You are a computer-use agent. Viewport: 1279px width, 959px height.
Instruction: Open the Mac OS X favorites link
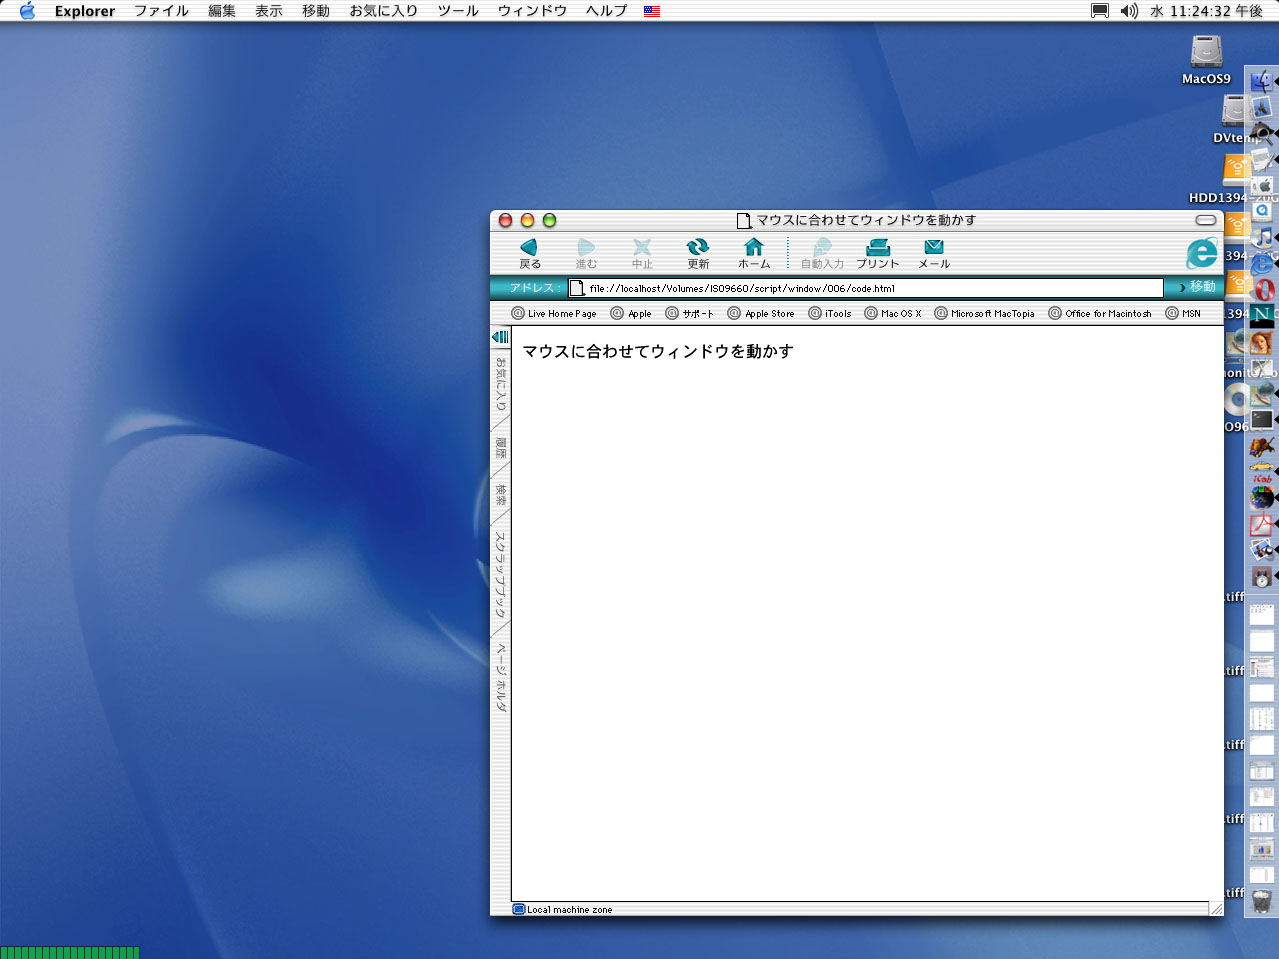tap(893, 313)
